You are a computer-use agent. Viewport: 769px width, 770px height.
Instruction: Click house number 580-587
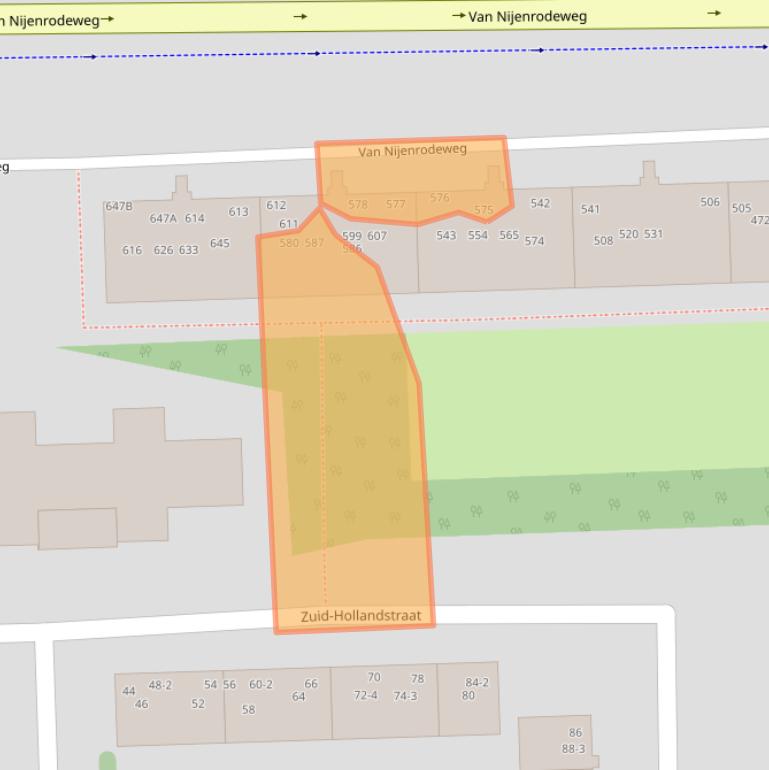tap(302, 243)
